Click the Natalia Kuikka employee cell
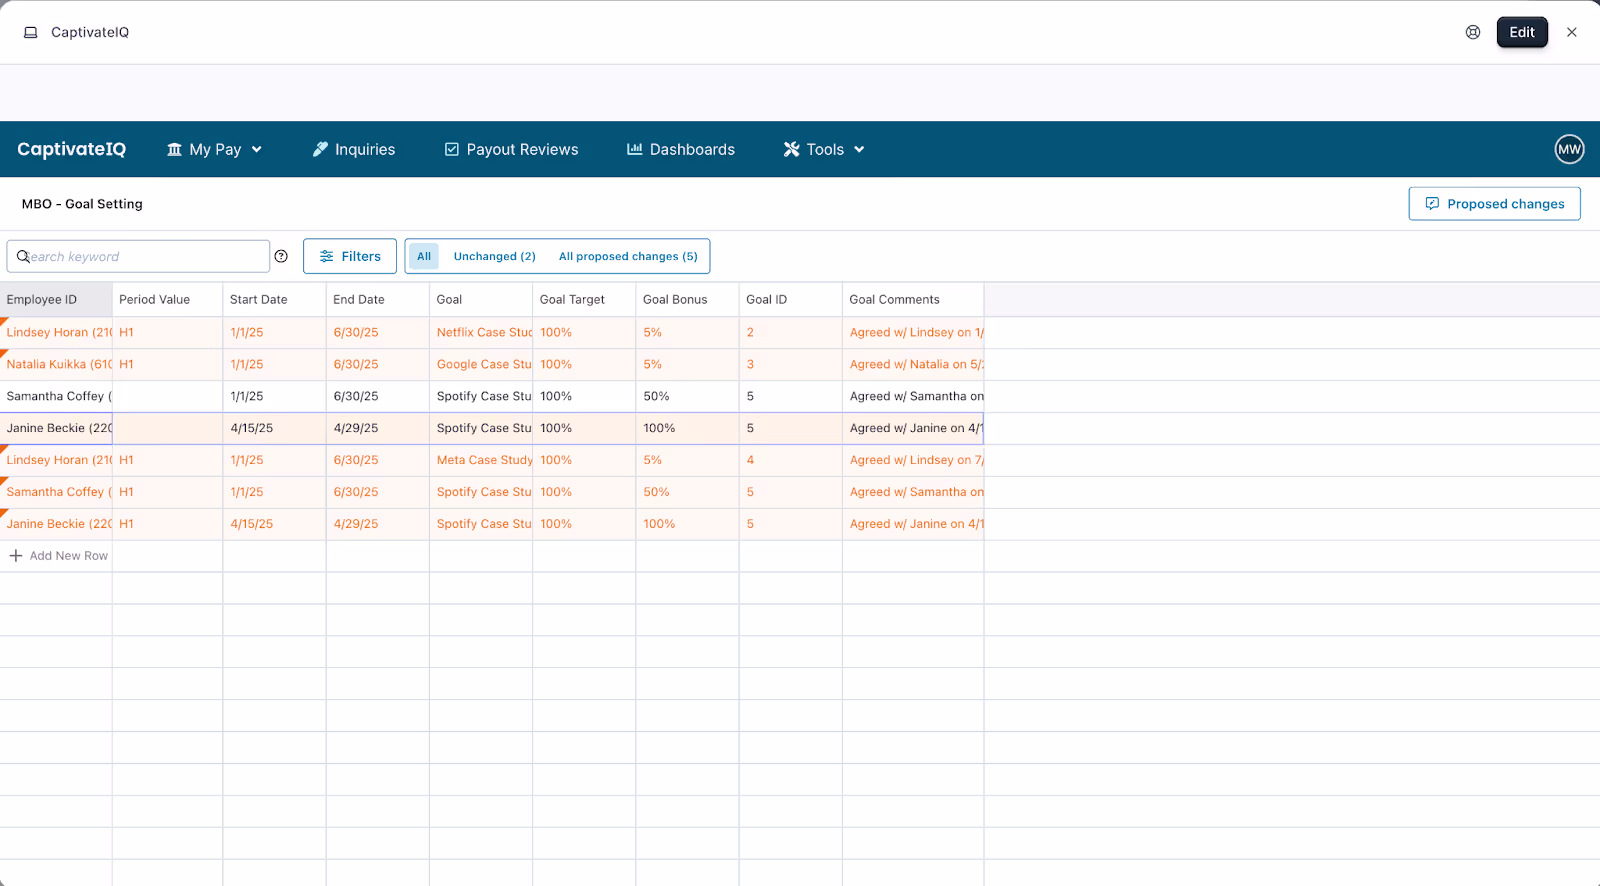The image size is (1600, 886). pos(56,365)
